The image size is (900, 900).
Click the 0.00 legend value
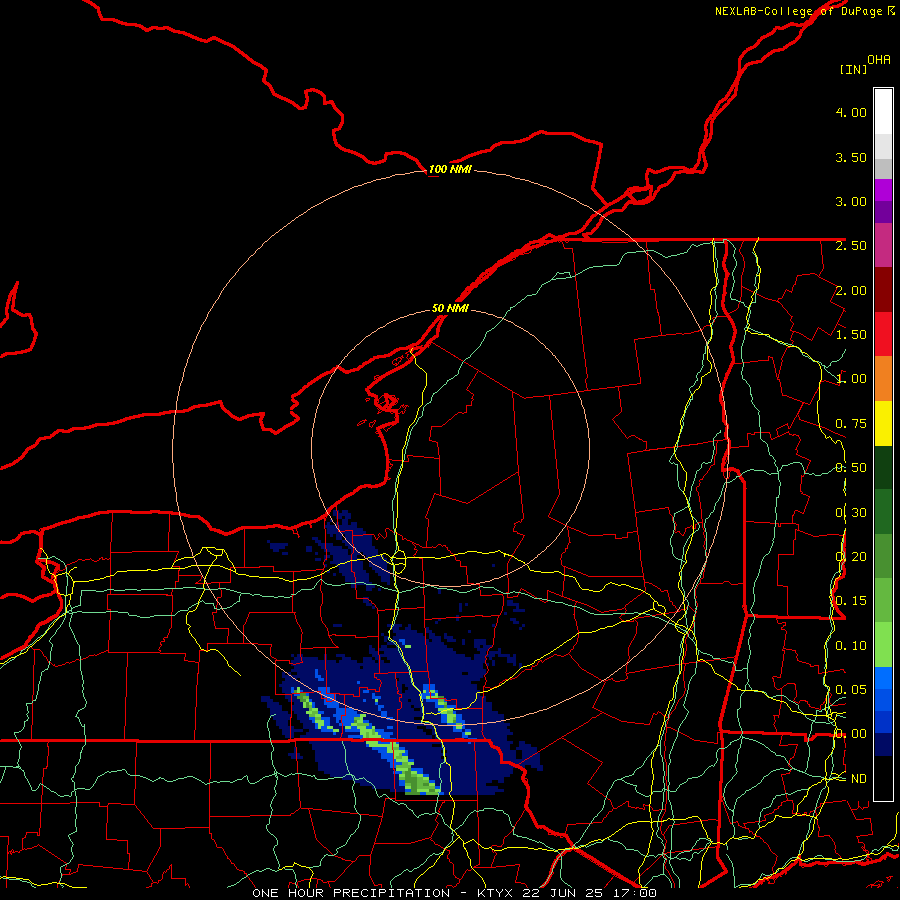(x=851, y=734)
